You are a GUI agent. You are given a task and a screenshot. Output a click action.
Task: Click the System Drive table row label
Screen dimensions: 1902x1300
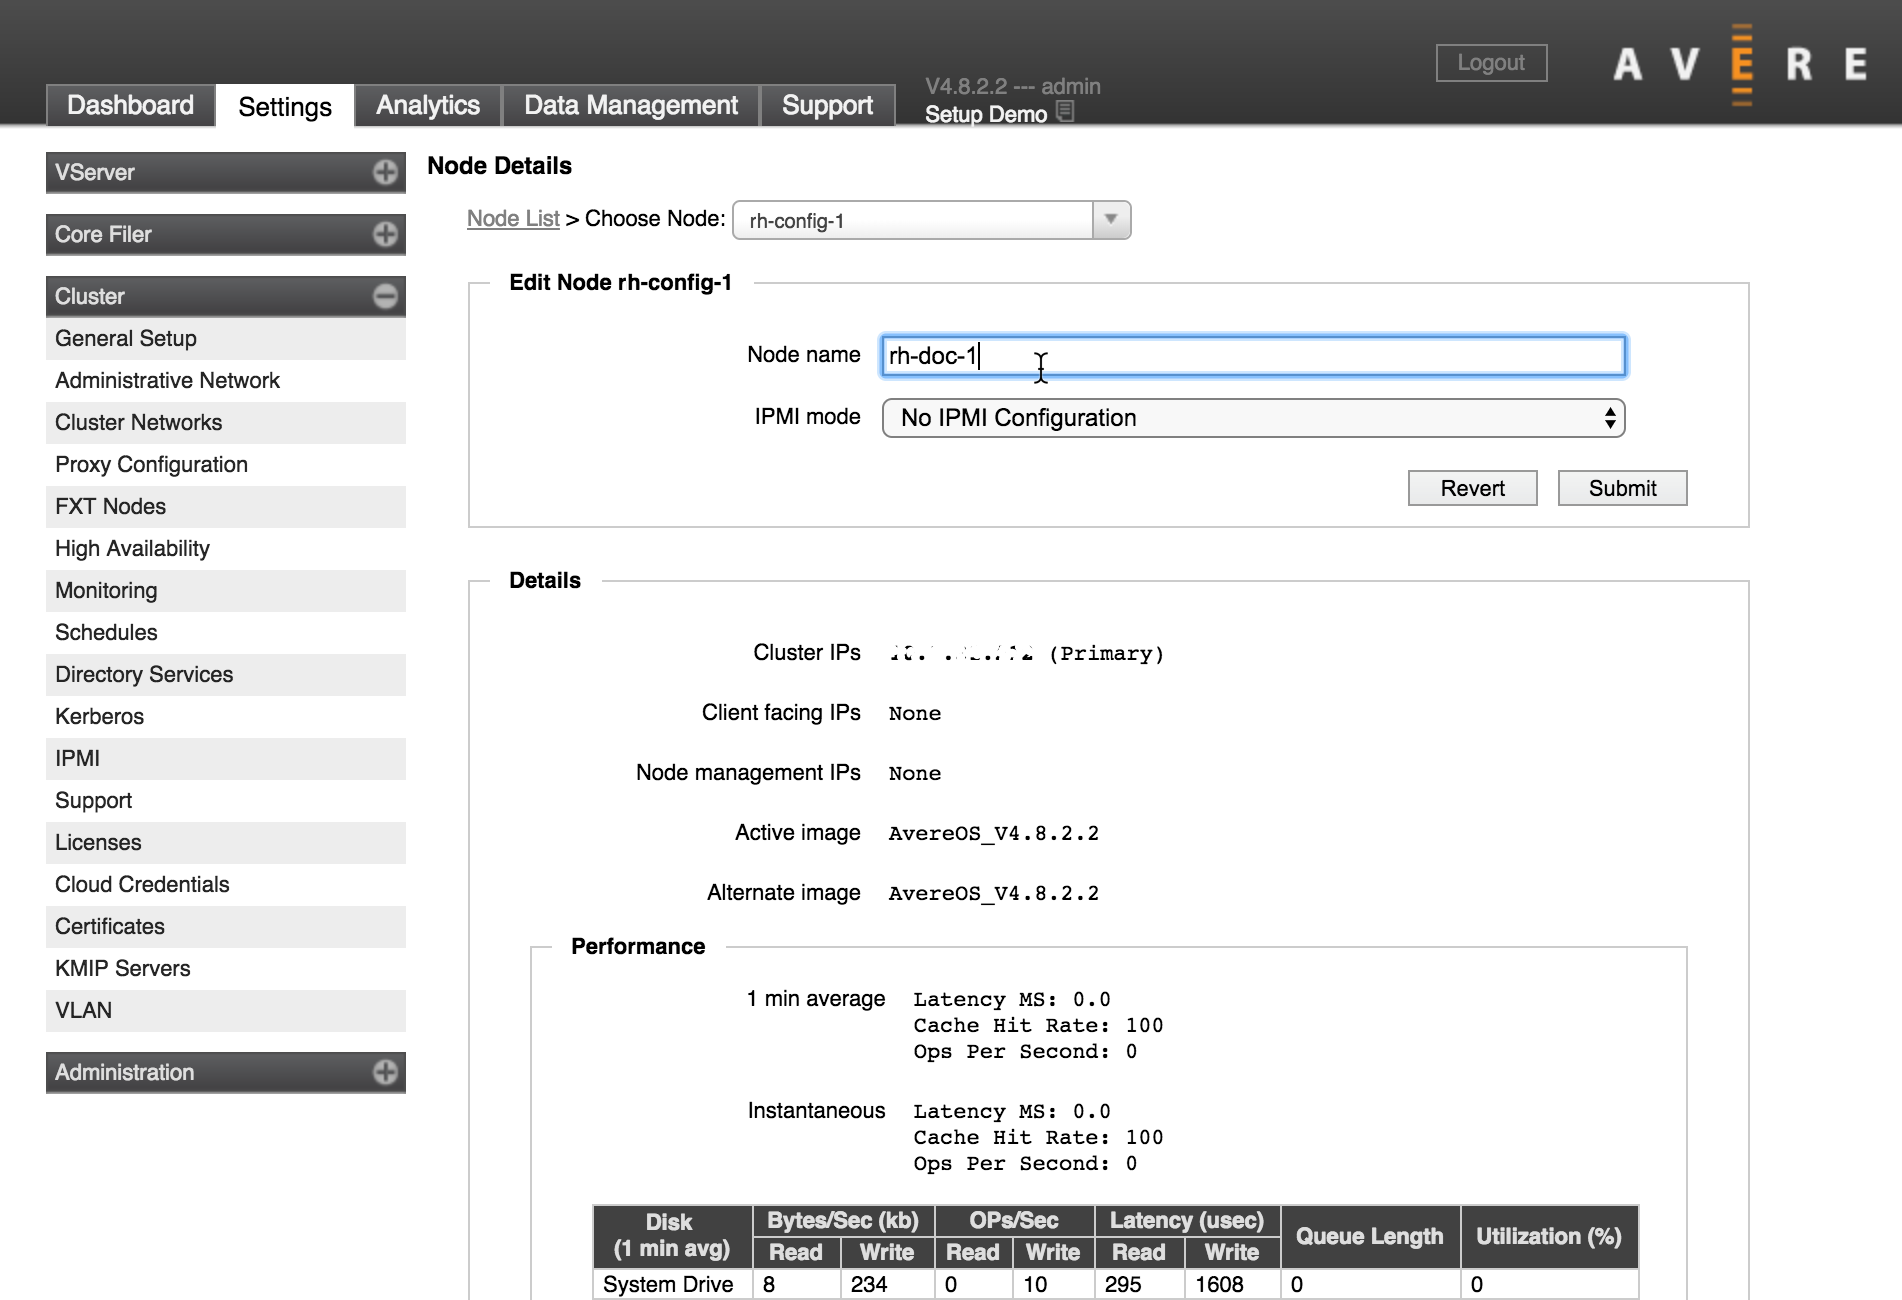(668, 1284)
